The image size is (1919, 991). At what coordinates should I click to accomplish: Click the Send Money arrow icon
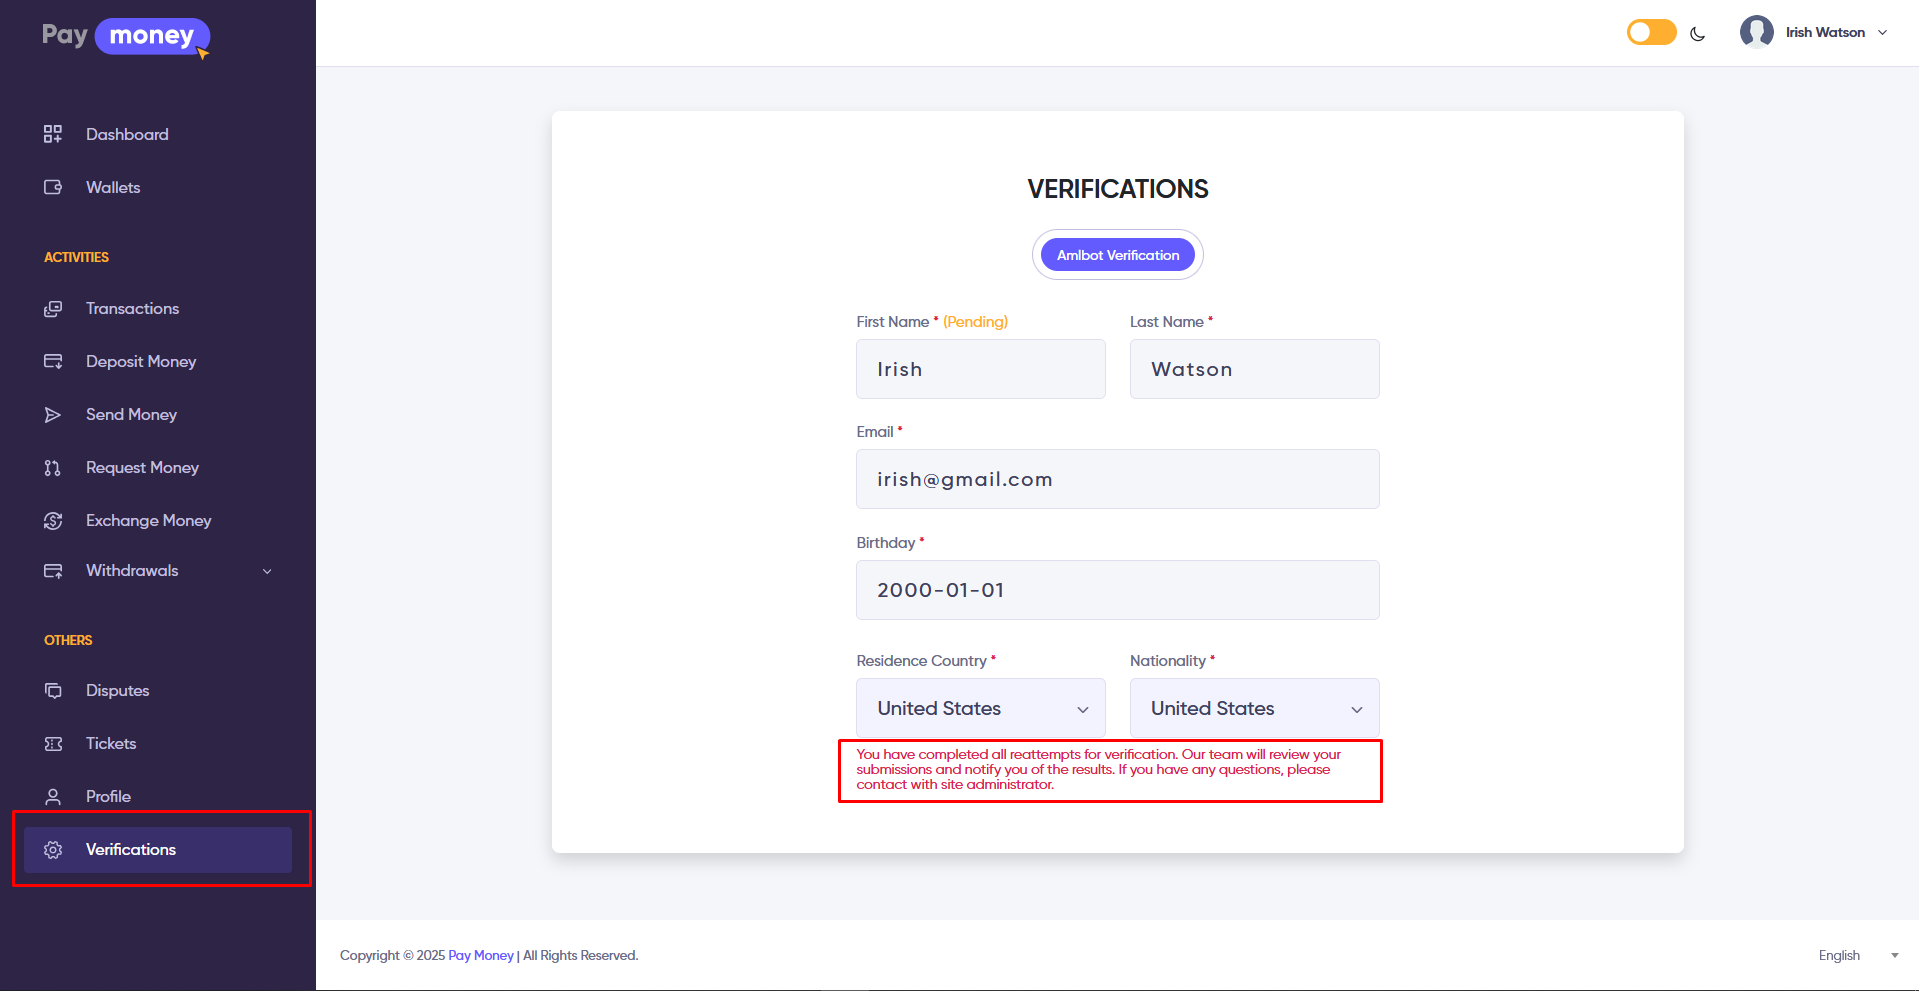point(53,415)
